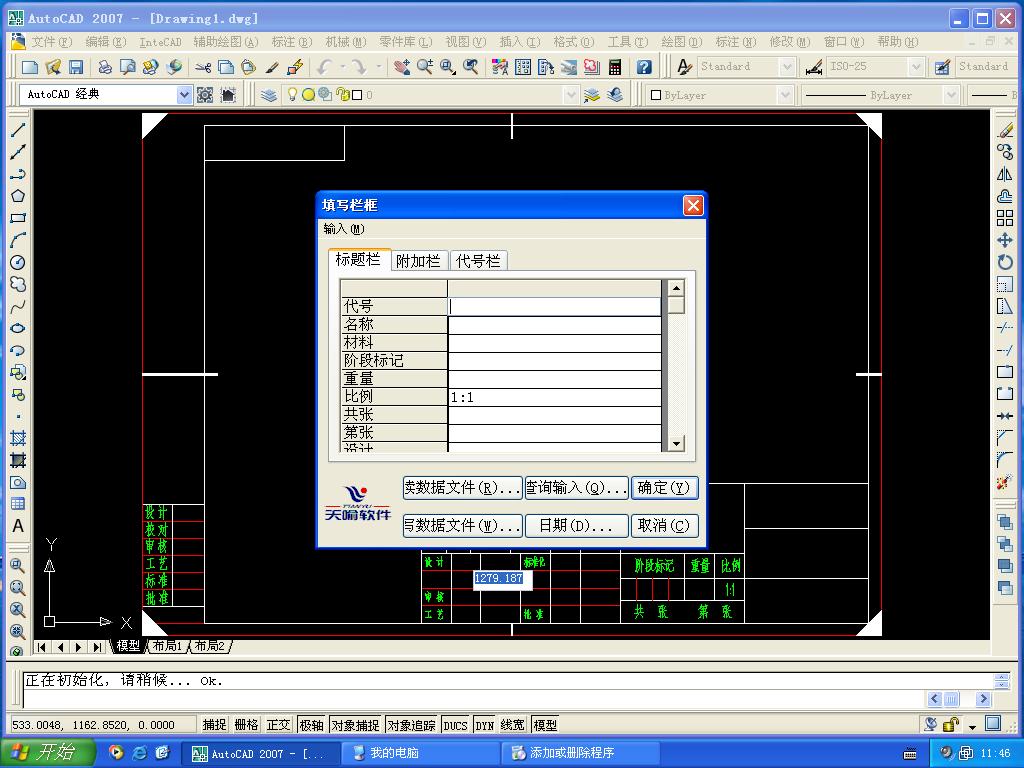This screenshot has width=1024, height=768.
Task: Select the Mirror tool
Action: pos(1005,174)
